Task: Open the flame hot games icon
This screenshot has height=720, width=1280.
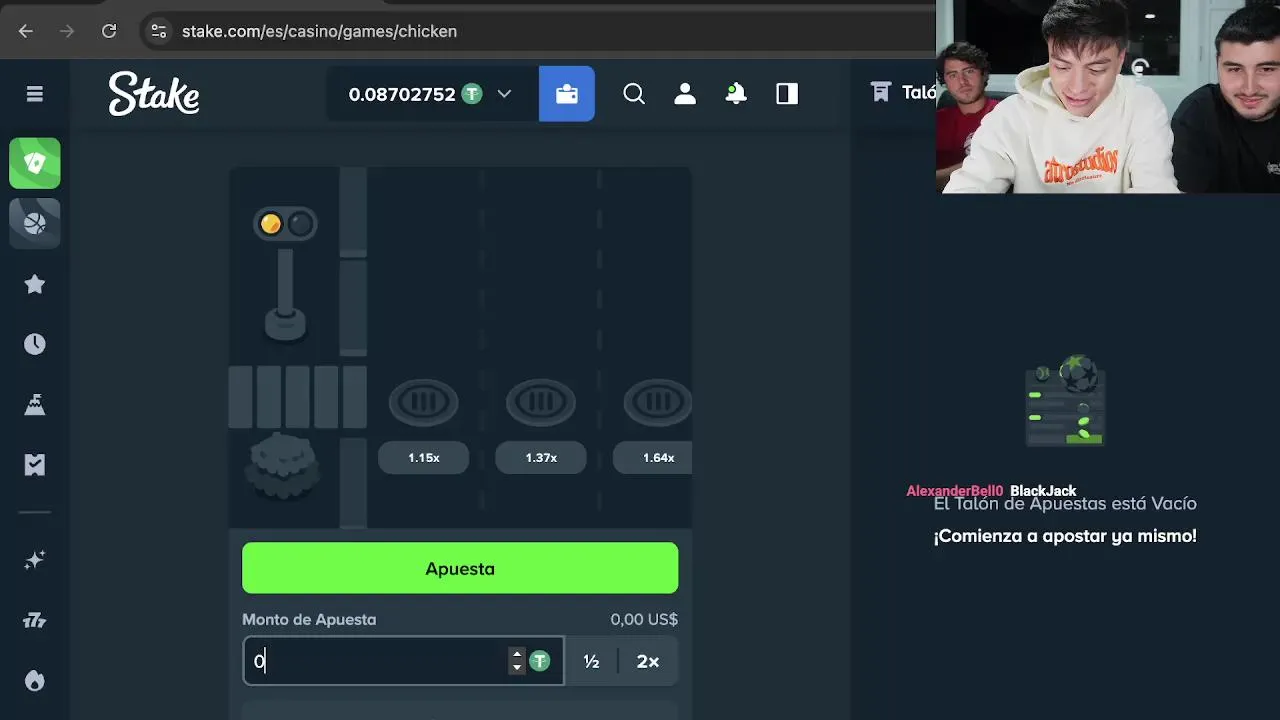Action: (35, 681)
